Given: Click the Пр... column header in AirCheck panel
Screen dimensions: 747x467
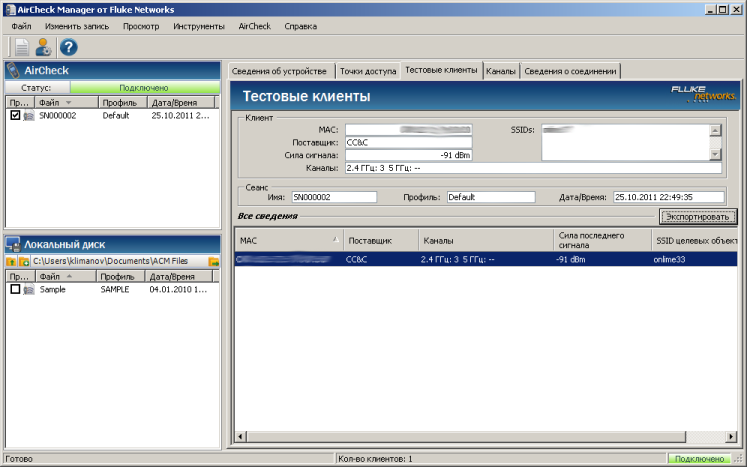Looking at the screenshot, I should point(20,102).
